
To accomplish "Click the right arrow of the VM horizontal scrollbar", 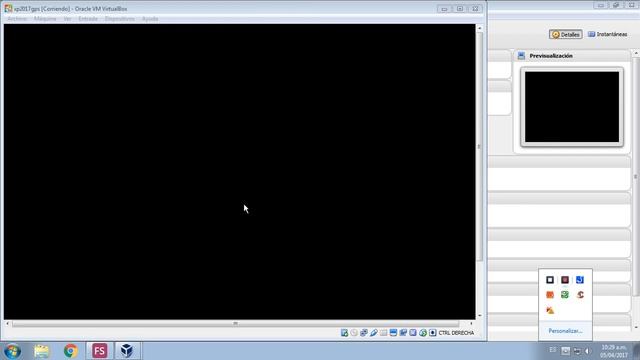I will pyautogui.click(x=471, y=324).
